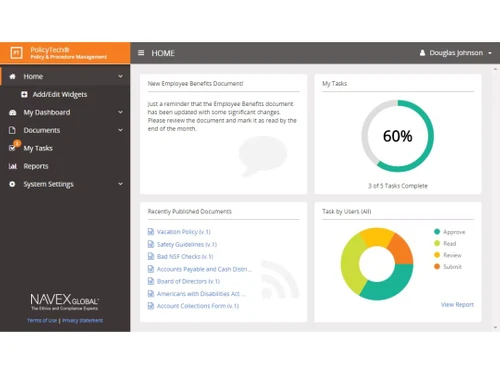500x375 pixels.
Task: Click the 'My Tasks' widget title
Action: [x=334, y=83]
